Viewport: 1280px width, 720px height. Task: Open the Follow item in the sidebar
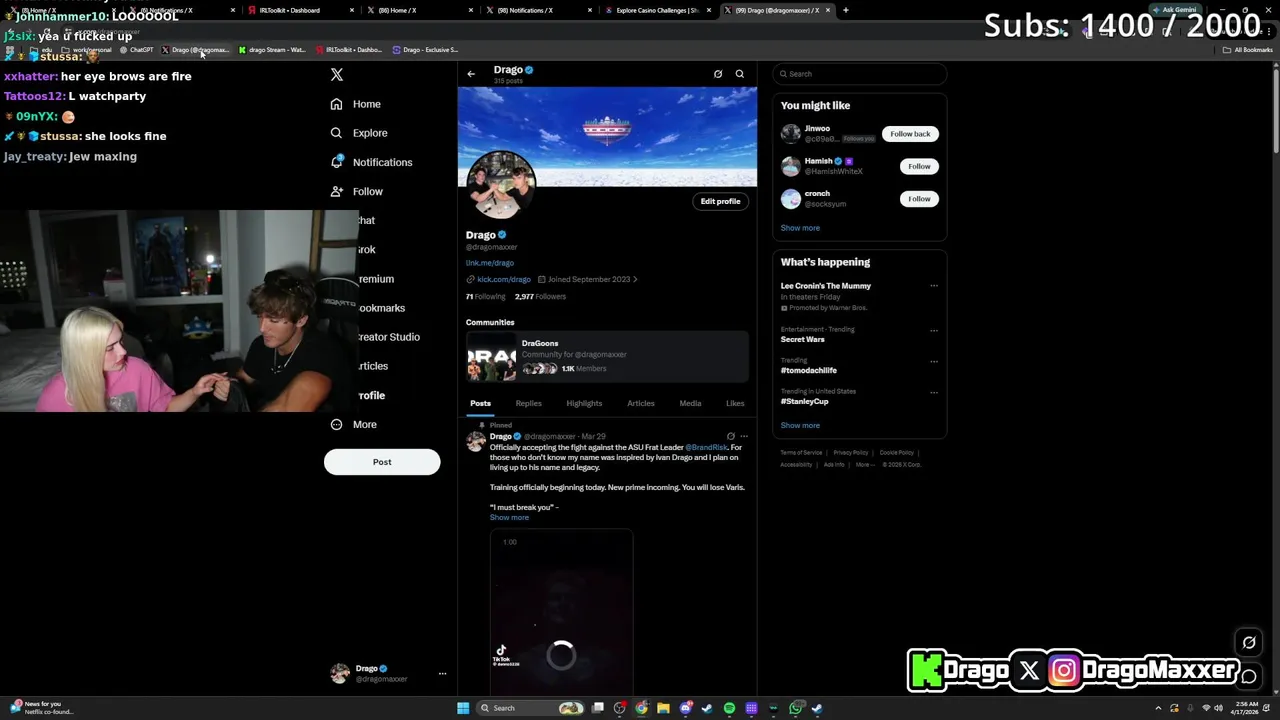pyautogui.click(x=356, y=191)
